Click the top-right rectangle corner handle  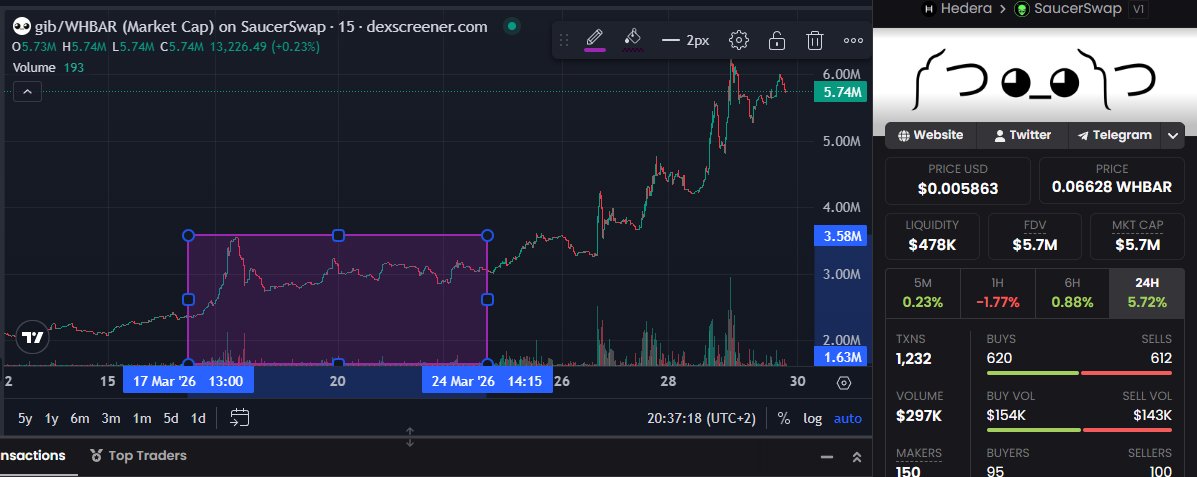pyautogui.click(x=487, y=236)
